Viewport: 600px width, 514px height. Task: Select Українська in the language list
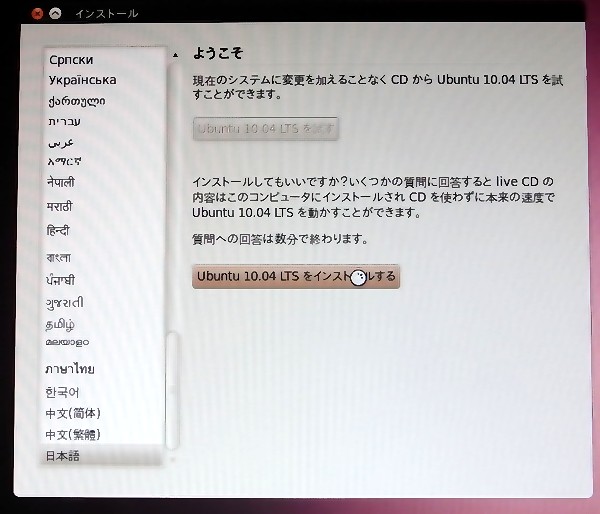82,80
